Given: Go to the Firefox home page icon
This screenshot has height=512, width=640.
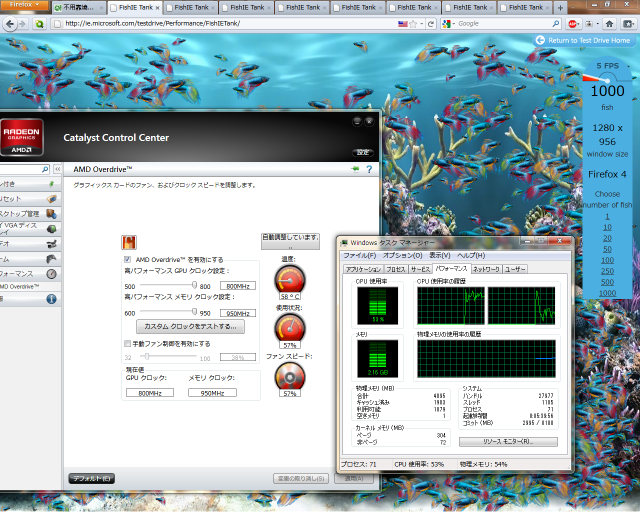Looking at the screenshot, I should 609,24.
